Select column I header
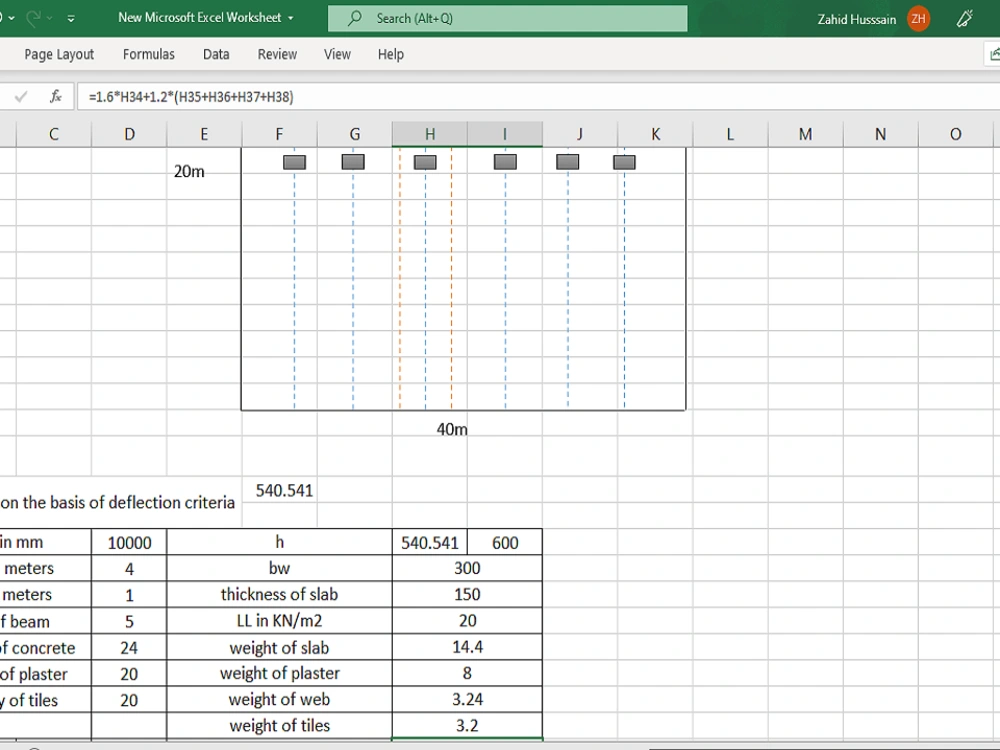 [505, 134]
